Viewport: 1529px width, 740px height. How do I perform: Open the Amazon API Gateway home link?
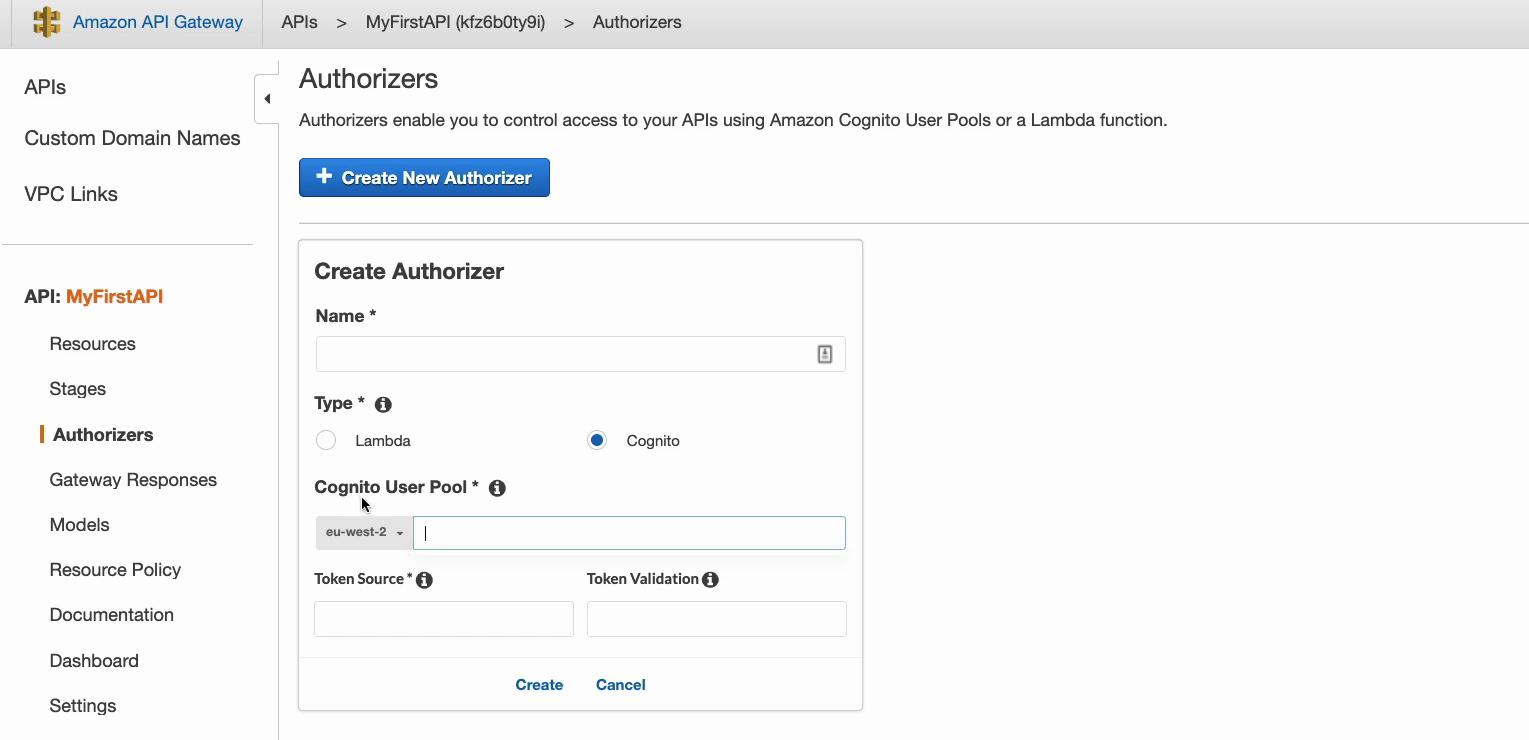(x=158, y=22)
